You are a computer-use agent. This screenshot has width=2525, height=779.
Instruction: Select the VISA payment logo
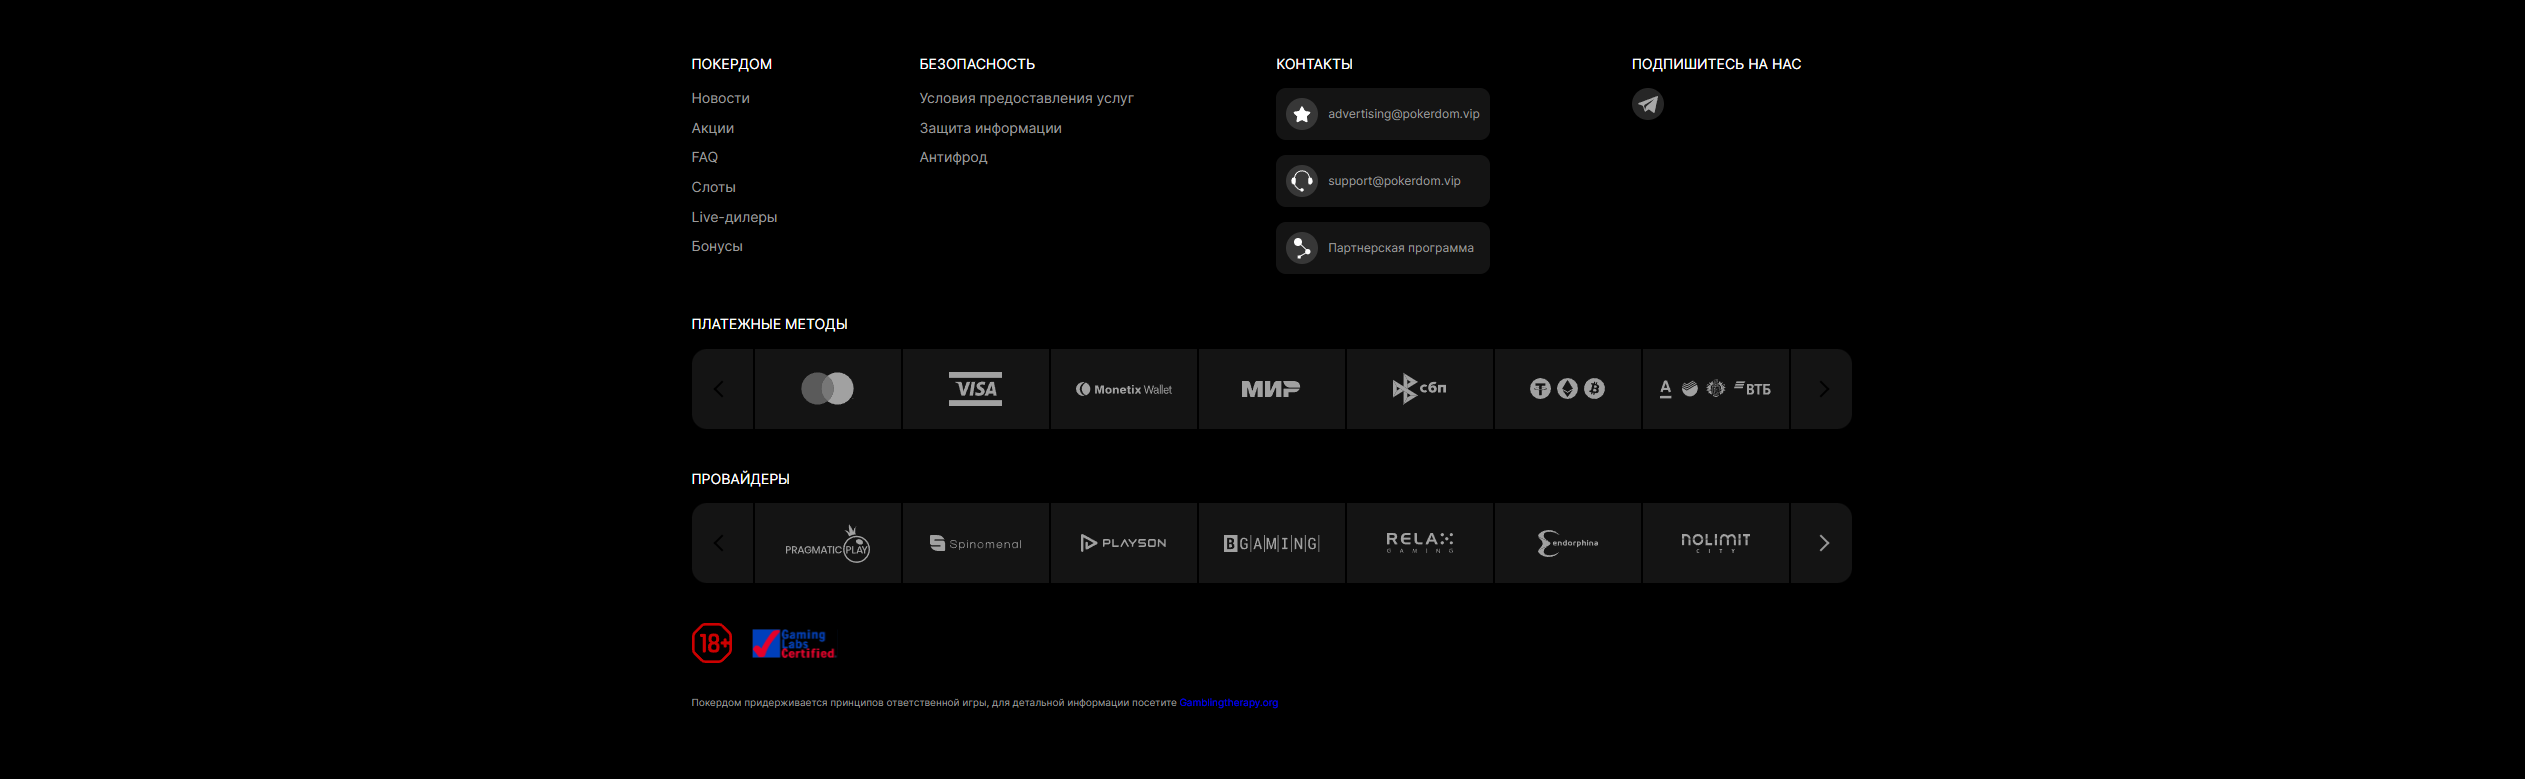point(976,389)
